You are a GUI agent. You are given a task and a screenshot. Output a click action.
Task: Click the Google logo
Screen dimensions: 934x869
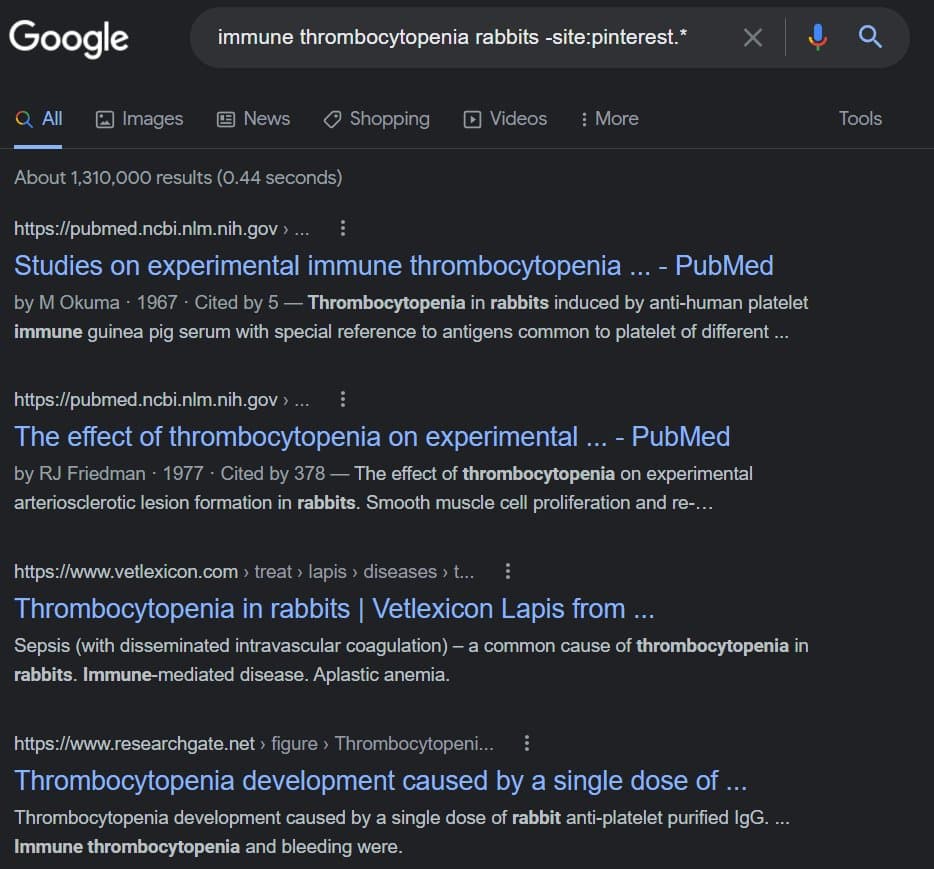pos(69,38)
